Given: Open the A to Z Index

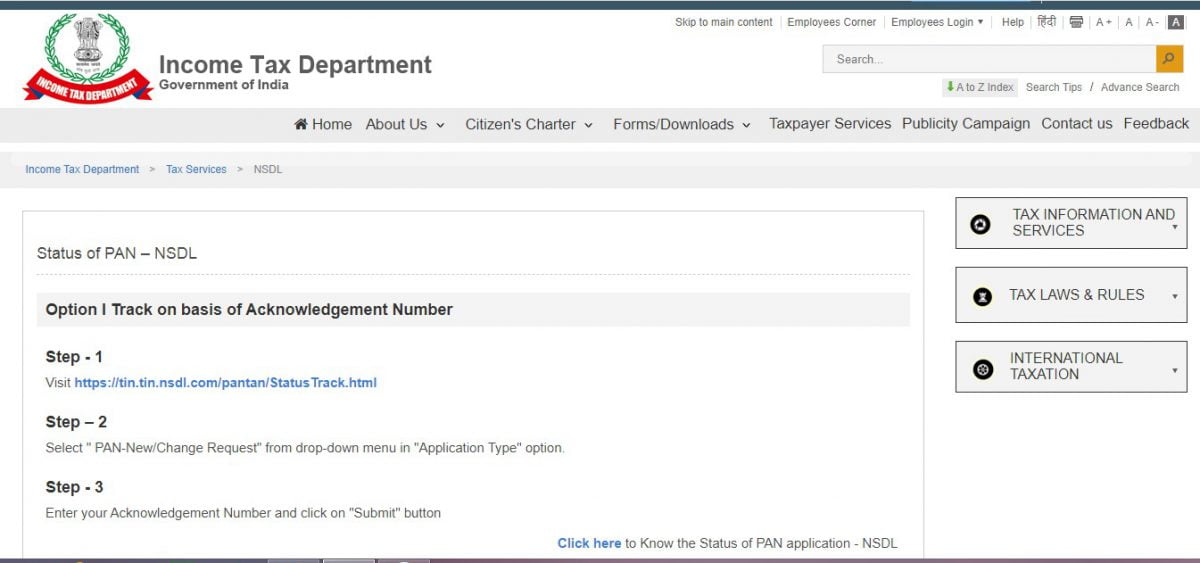Looking at the screenshot, I should [980, 87].
